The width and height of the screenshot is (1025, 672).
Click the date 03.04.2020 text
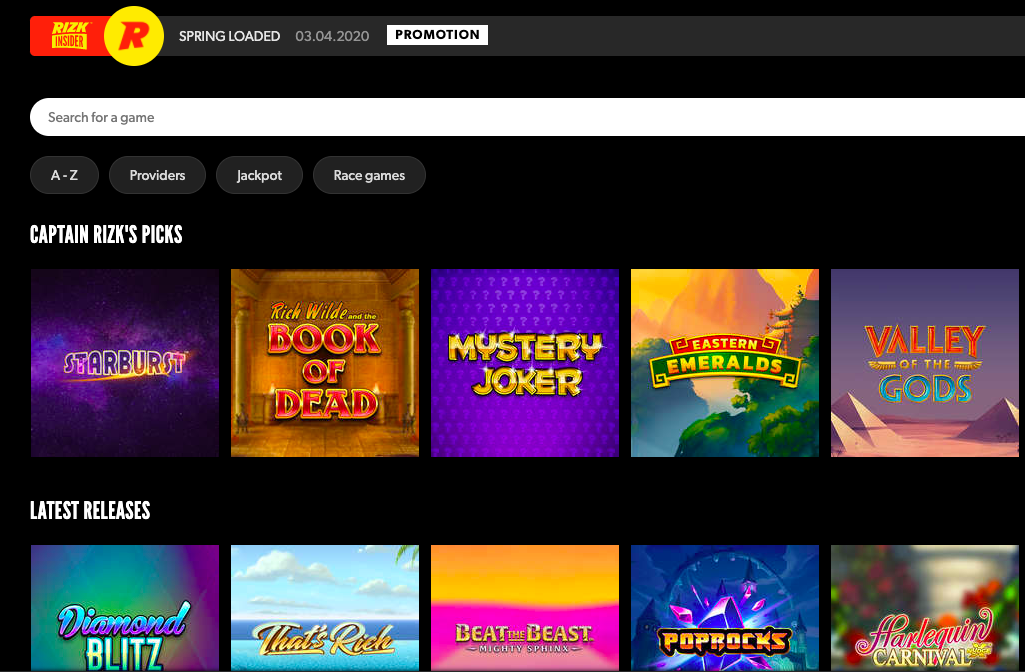[332, 36]
